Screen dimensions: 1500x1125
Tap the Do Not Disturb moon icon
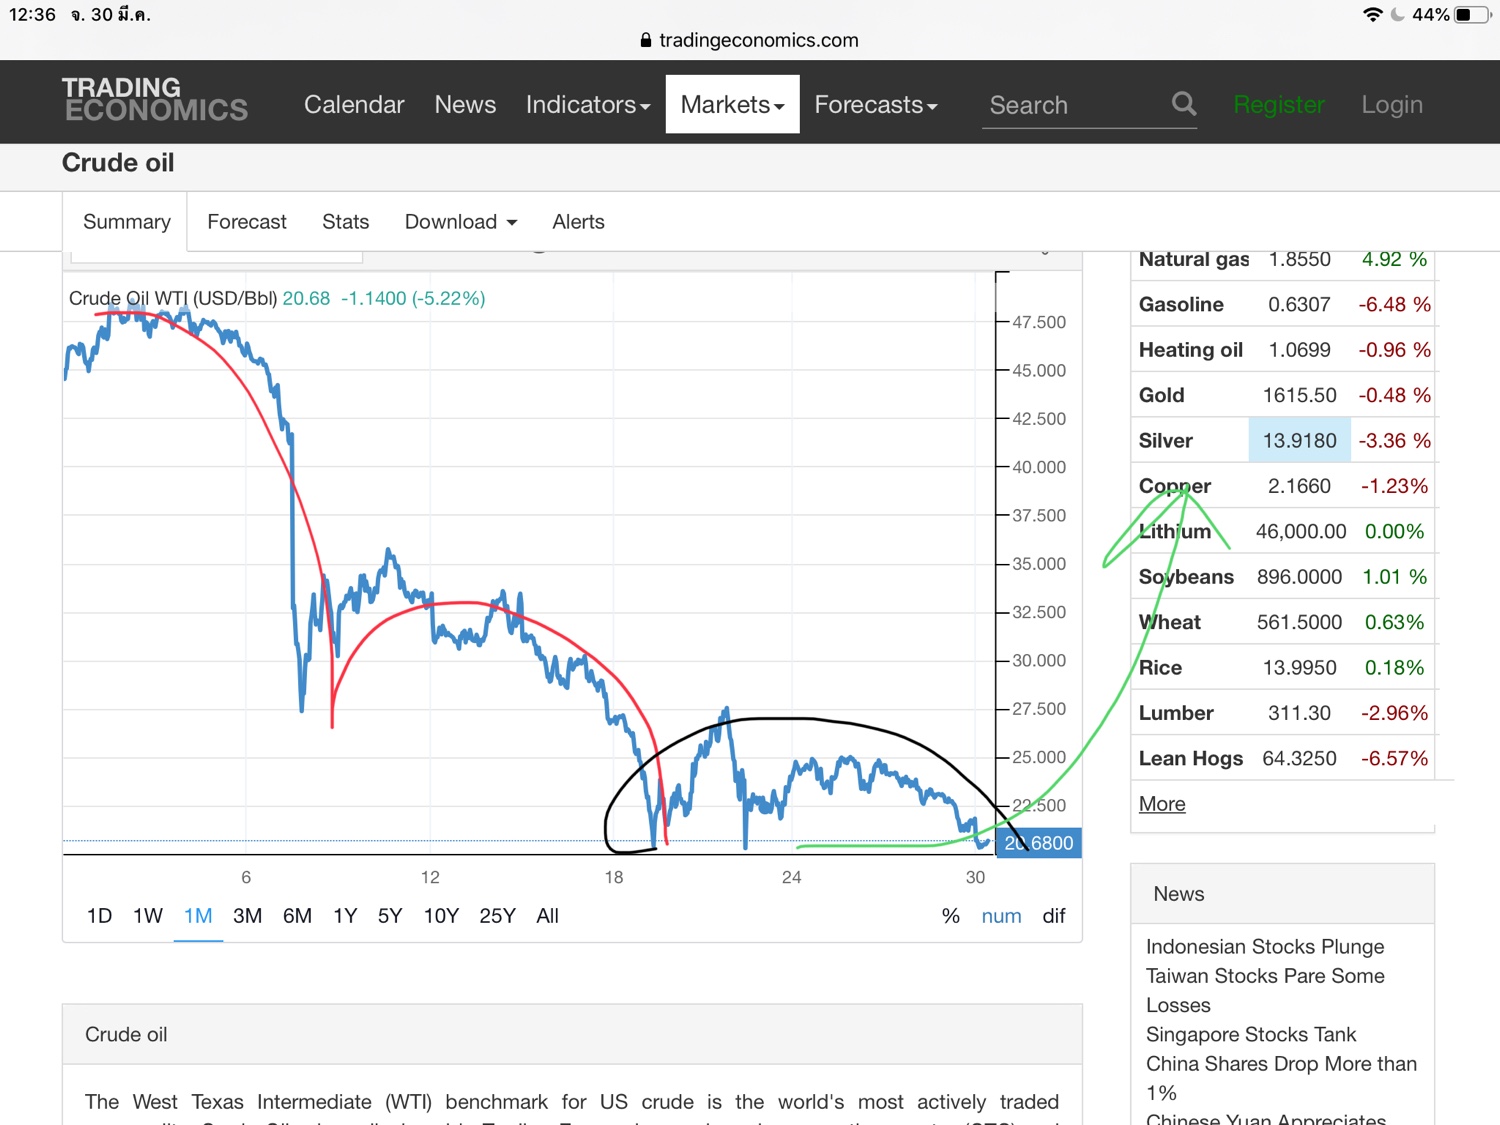coord(1397,14)
